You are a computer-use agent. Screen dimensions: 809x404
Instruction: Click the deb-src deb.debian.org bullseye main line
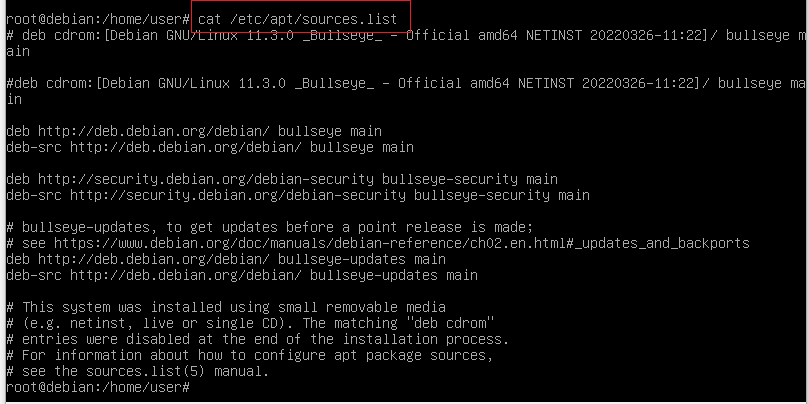click(210, 147)
